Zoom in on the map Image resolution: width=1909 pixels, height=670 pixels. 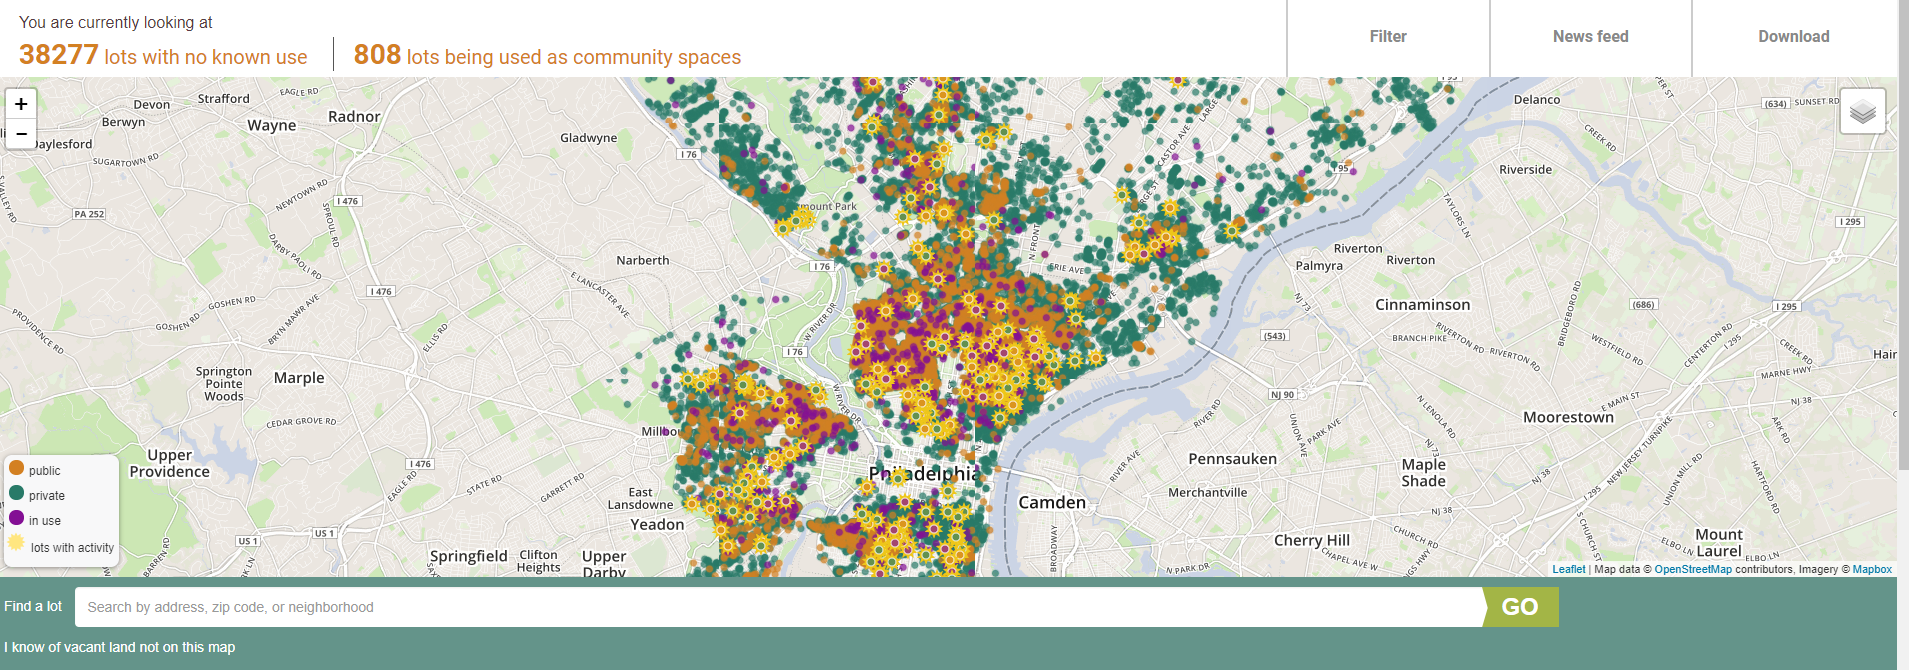click(x=21, y=104)
